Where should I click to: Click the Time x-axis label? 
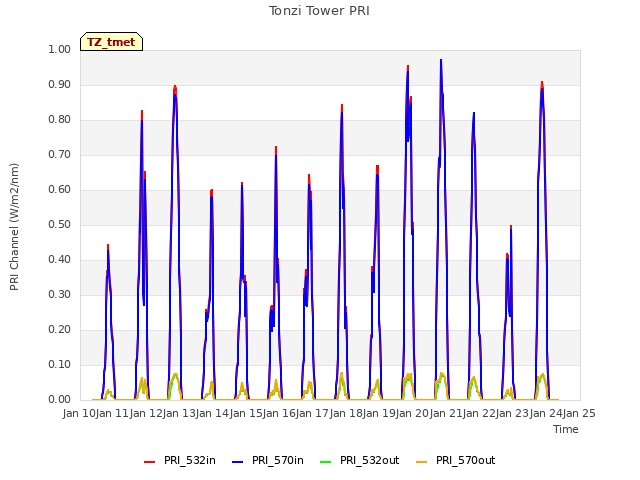click(x=566, y=429)
